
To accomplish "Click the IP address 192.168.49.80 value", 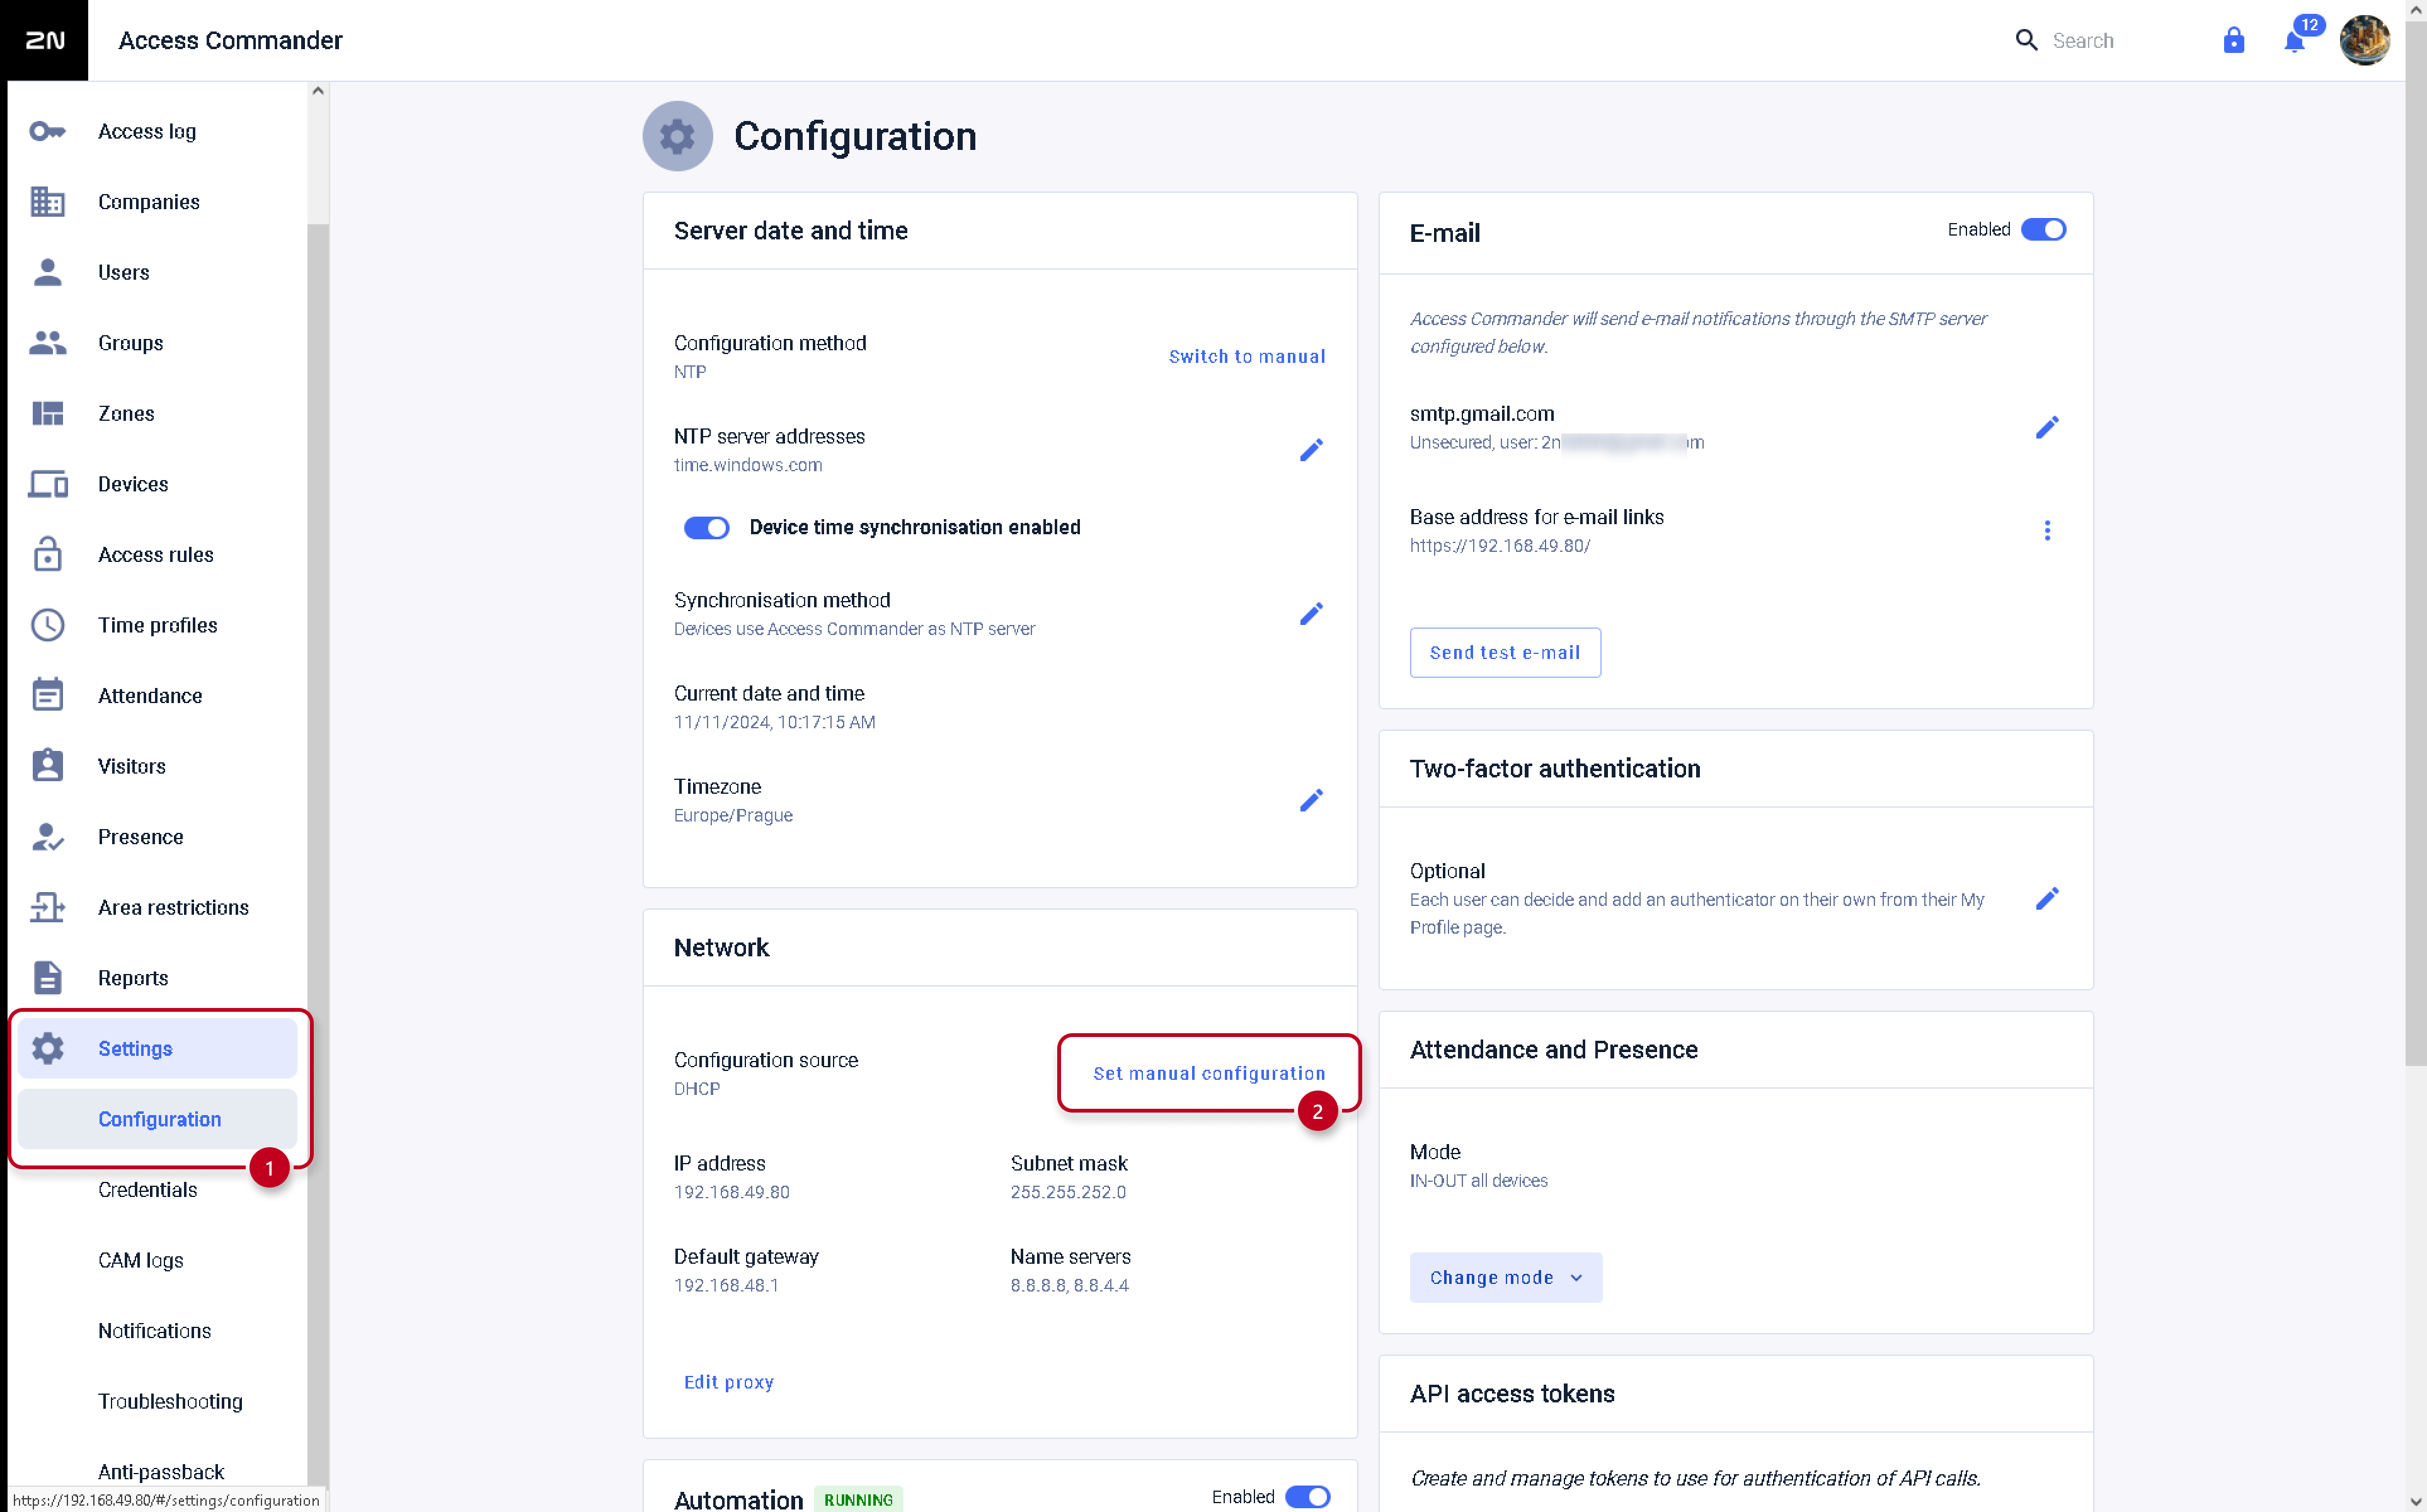I will (x=731, y=1192).
